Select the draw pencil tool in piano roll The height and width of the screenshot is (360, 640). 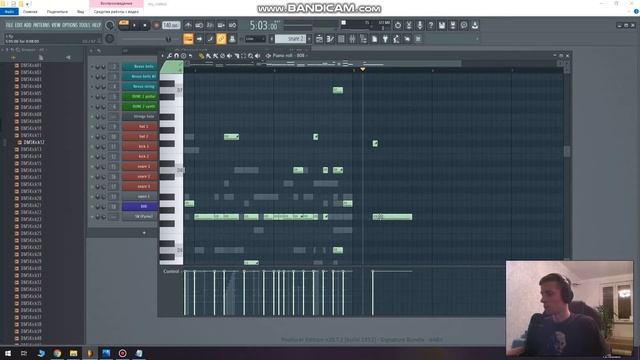click(x=201, y=56)
